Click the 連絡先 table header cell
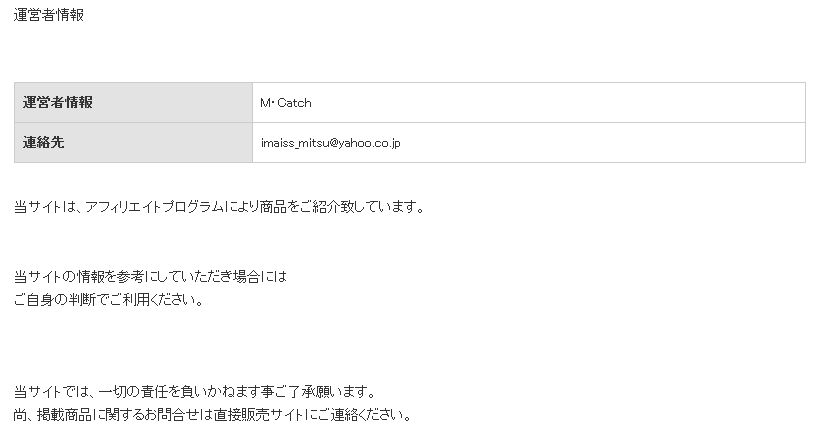This screenshot has width=816, height=439. pos(133,143)
